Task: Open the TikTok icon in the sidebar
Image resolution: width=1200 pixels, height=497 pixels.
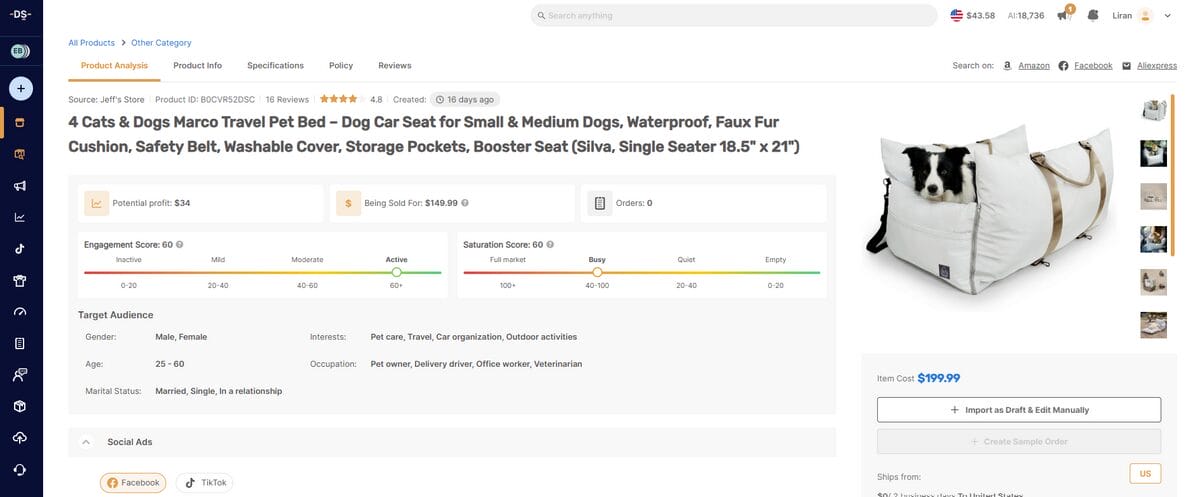Action: coord(20,249)
